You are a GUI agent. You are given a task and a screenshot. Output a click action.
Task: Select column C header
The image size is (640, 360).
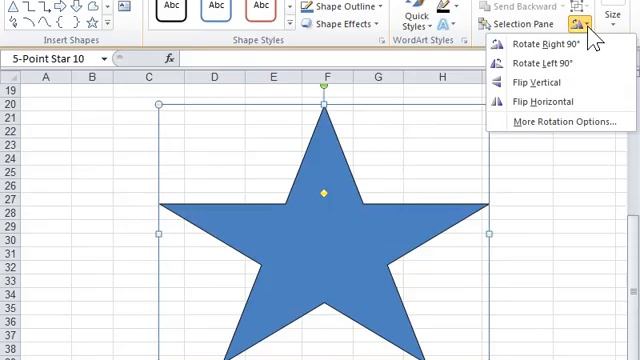pos(149,77)
